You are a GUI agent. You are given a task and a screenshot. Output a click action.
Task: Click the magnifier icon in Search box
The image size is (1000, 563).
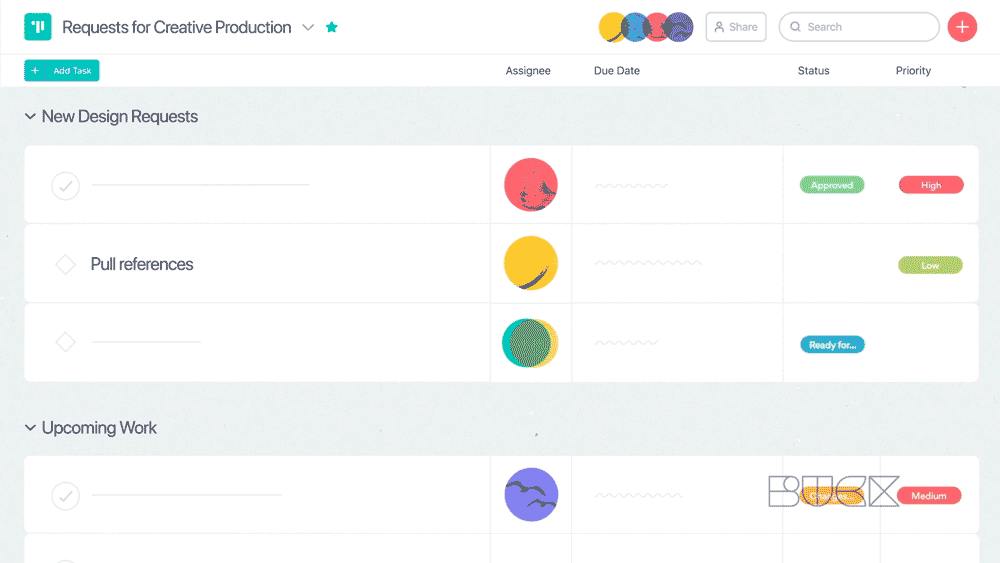[x=795, y=27]
